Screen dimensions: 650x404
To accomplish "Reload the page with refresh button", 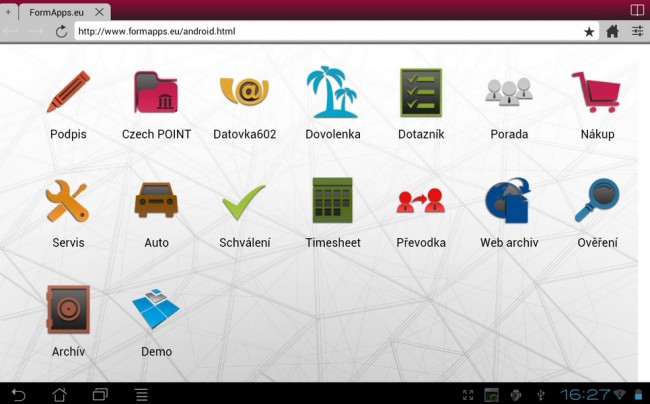I will point(61,31).
